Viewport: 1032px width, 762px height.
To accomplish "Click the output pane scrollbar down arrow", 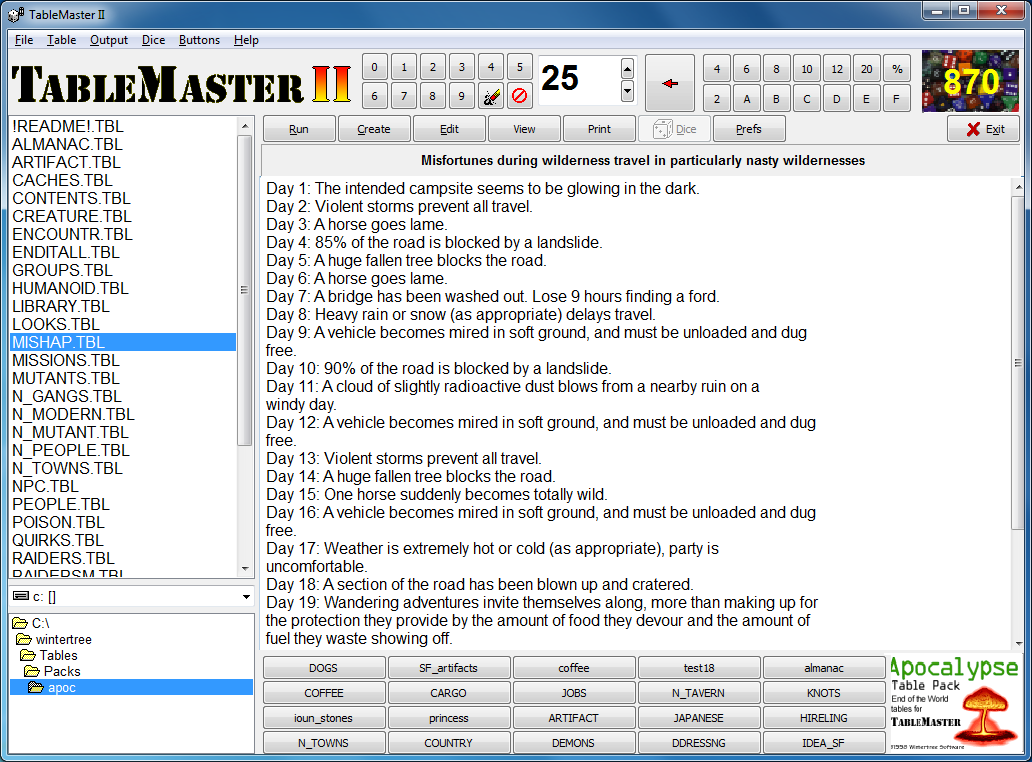I will click(1018, 644).
